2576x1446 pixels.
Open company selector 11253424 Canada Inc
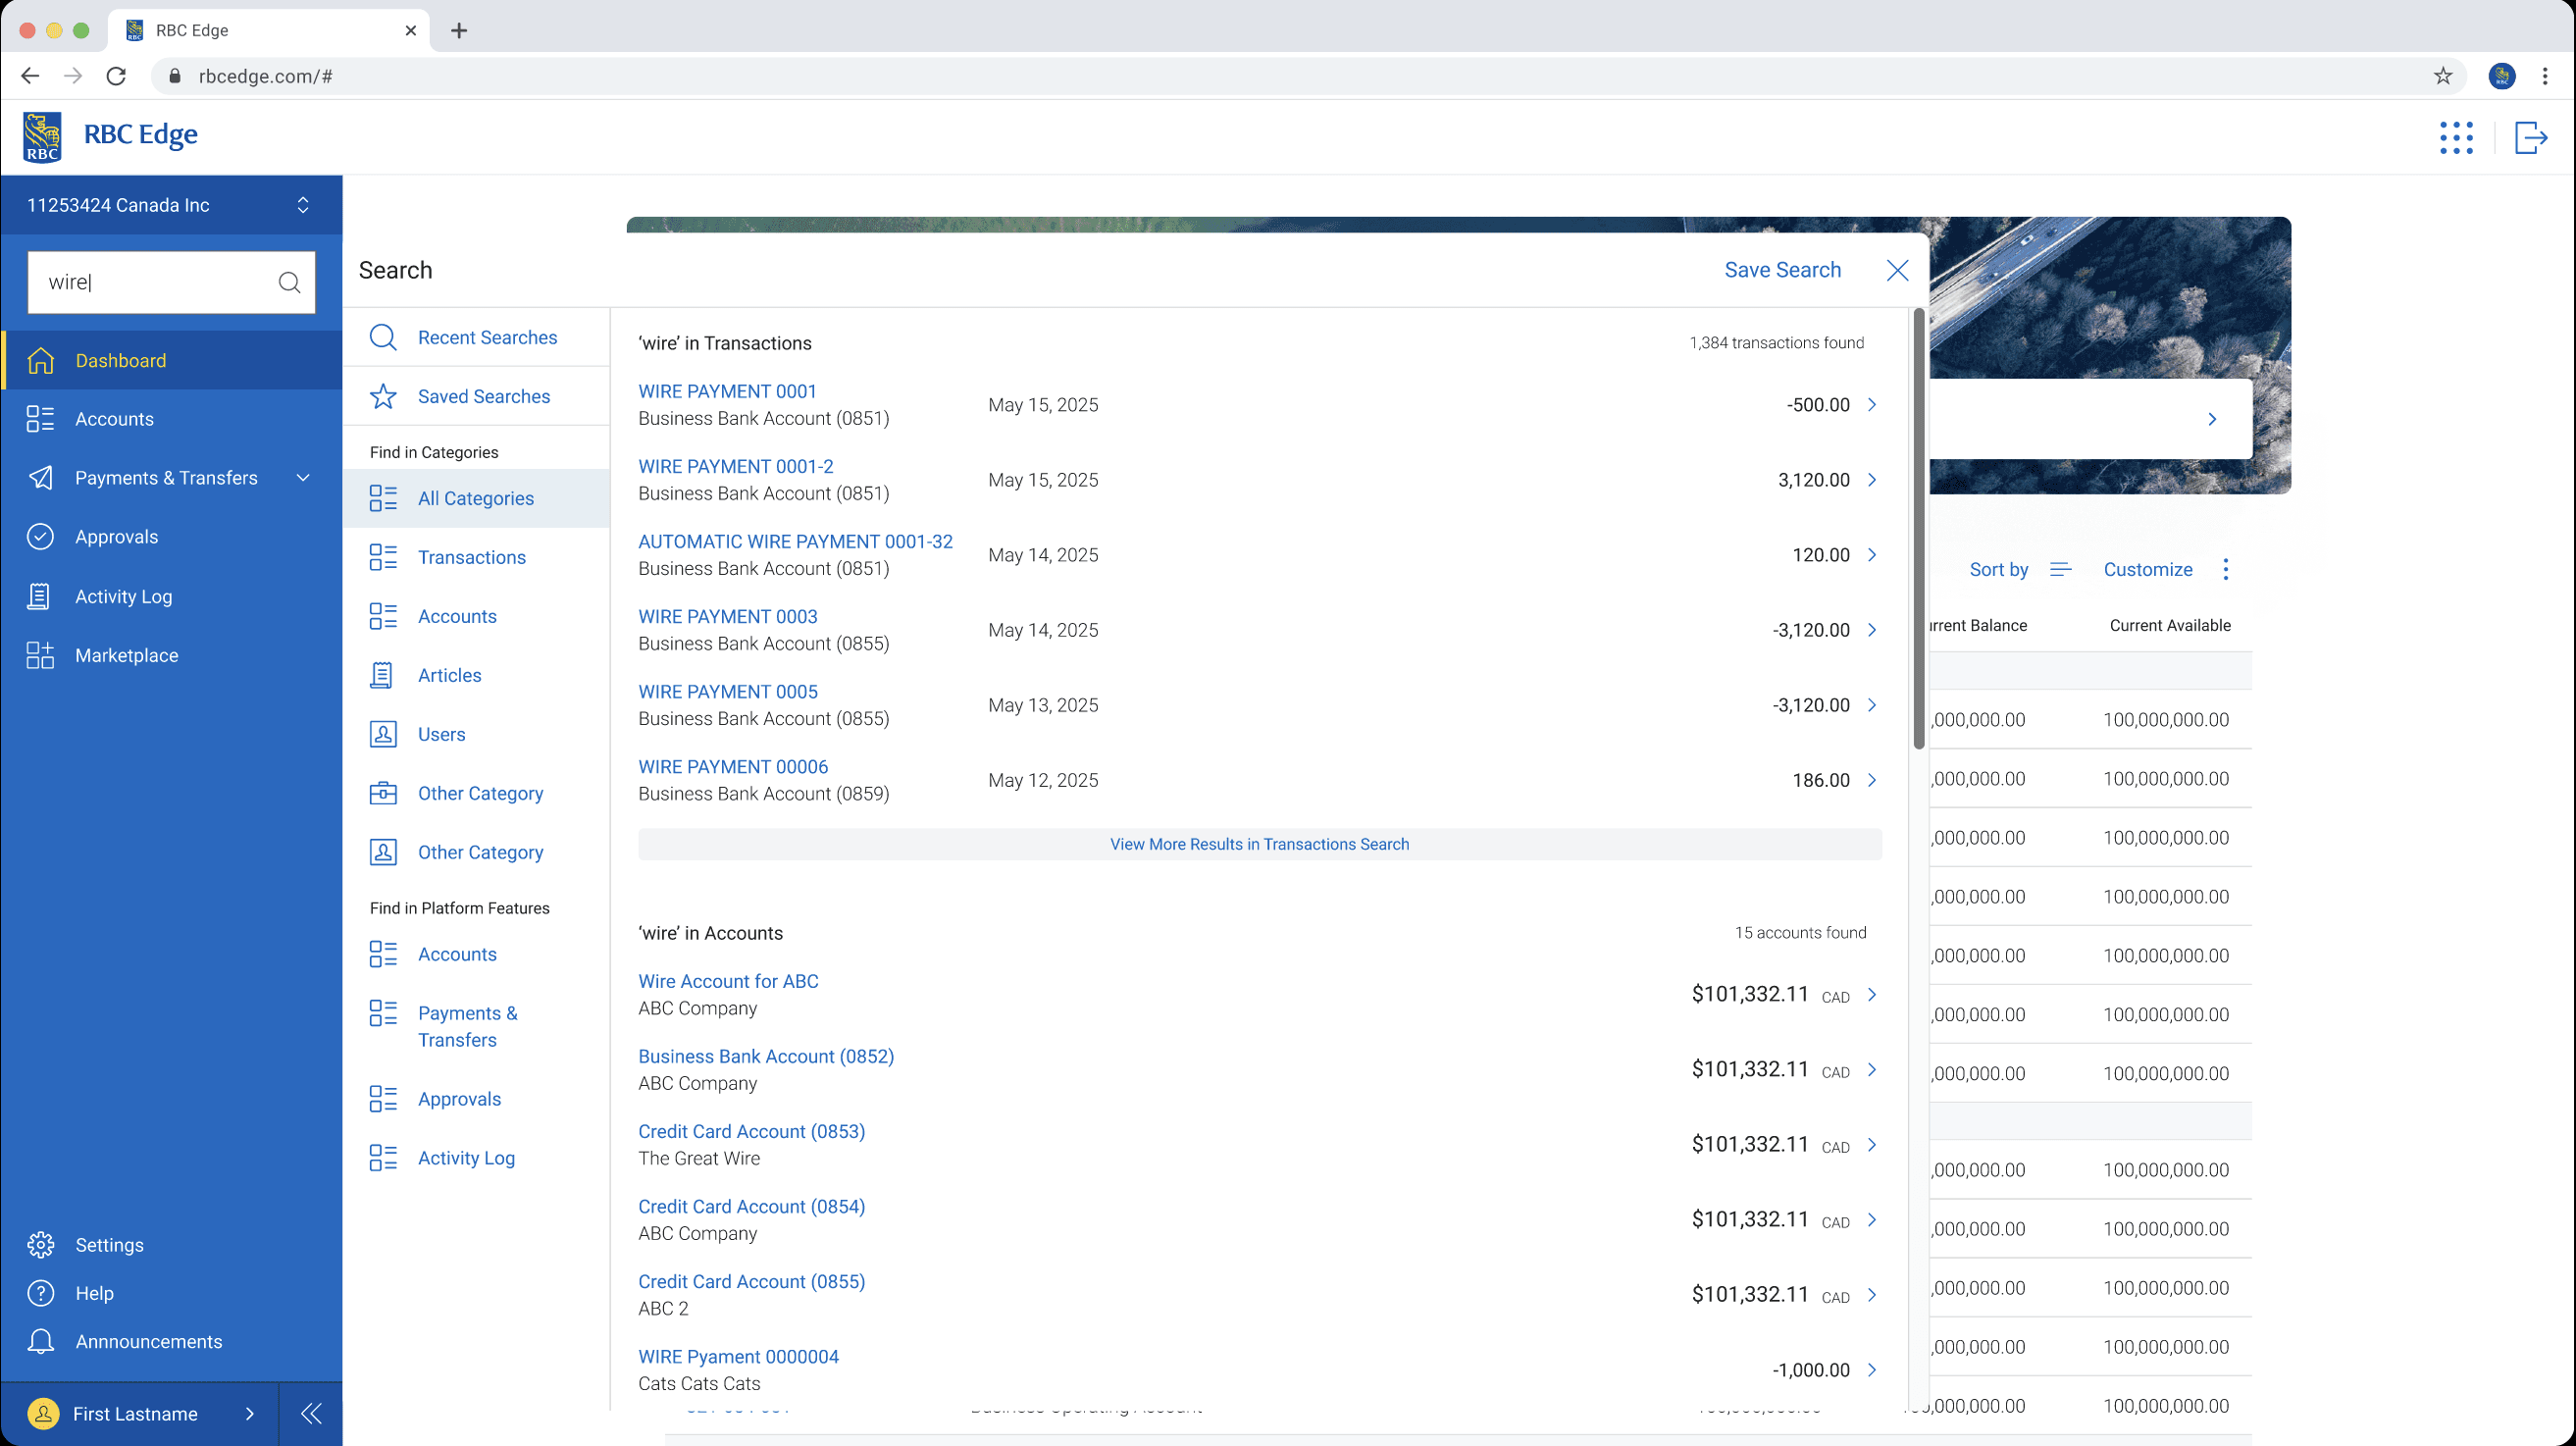[x=170, y=205]
